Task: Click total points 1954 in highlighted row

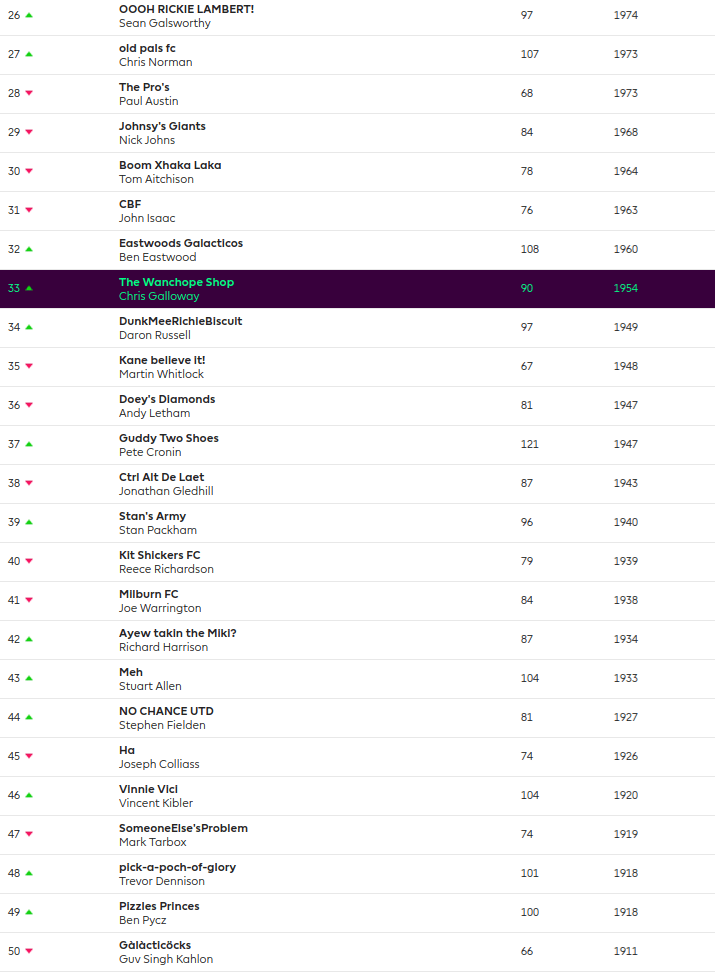Action: (626, 288)
